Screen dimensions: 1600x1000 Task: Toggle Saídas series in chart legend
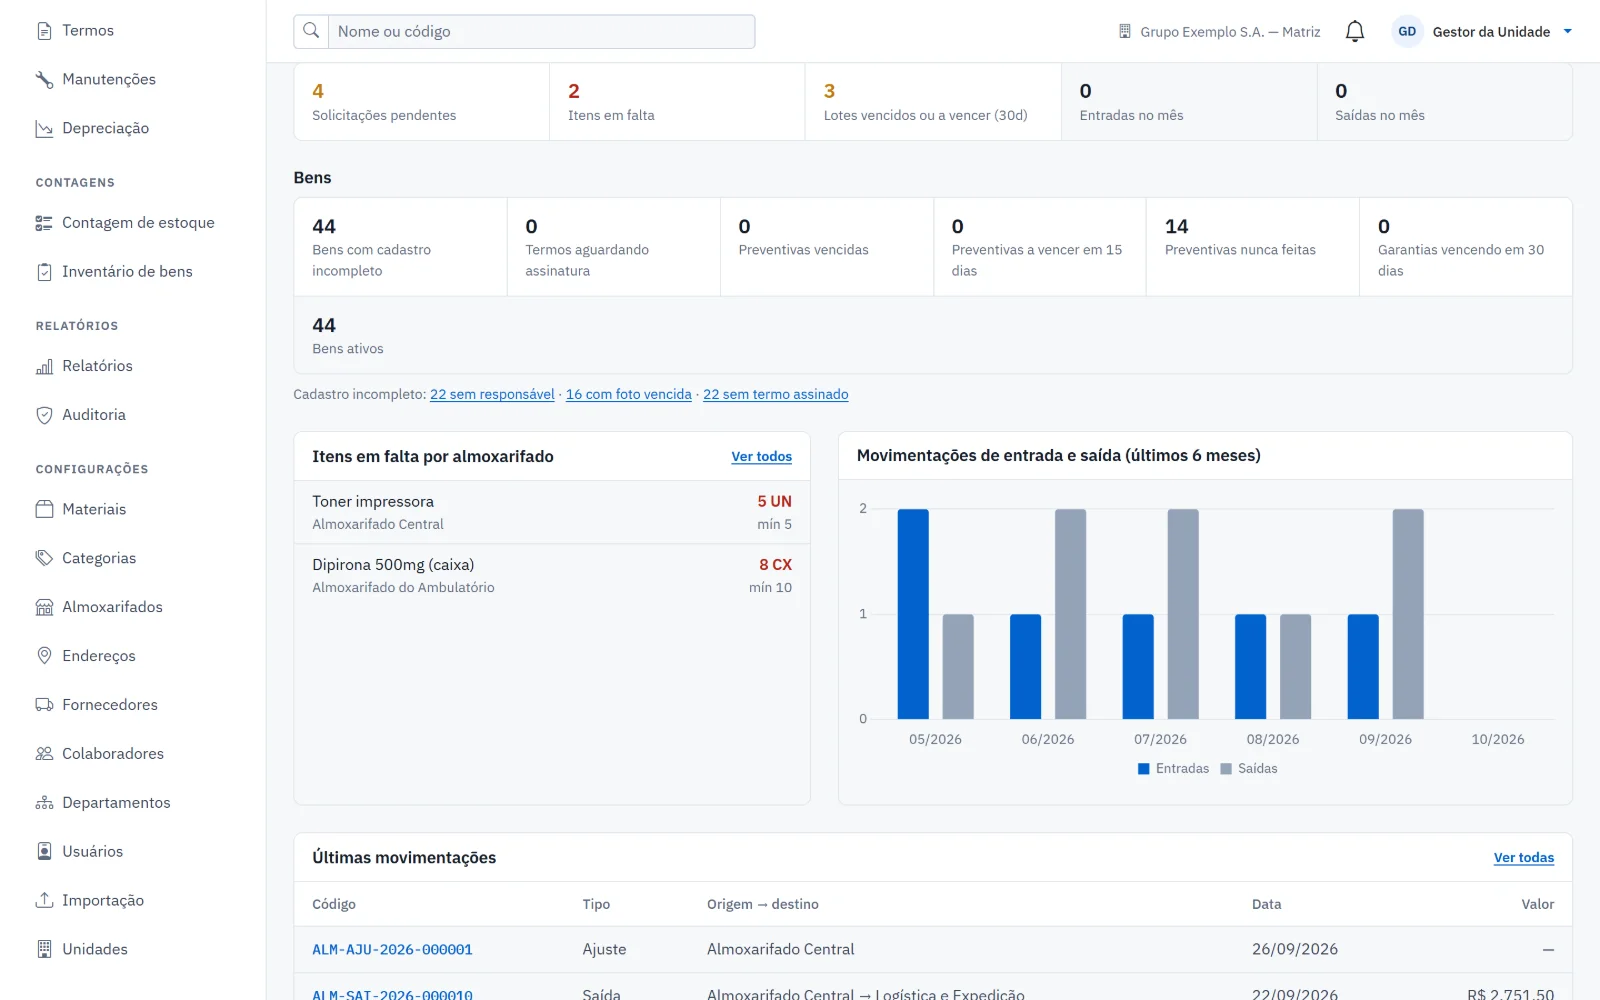tap(1249, 769)
